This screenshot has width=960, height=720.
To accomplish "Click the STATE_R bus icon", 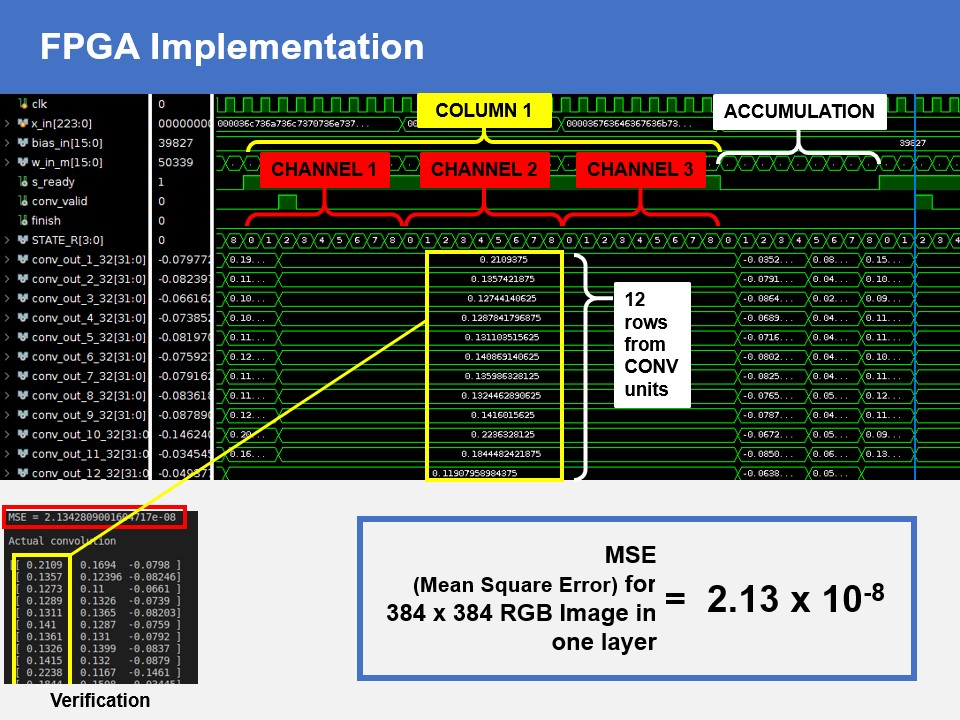I will [x=23, y=240].
